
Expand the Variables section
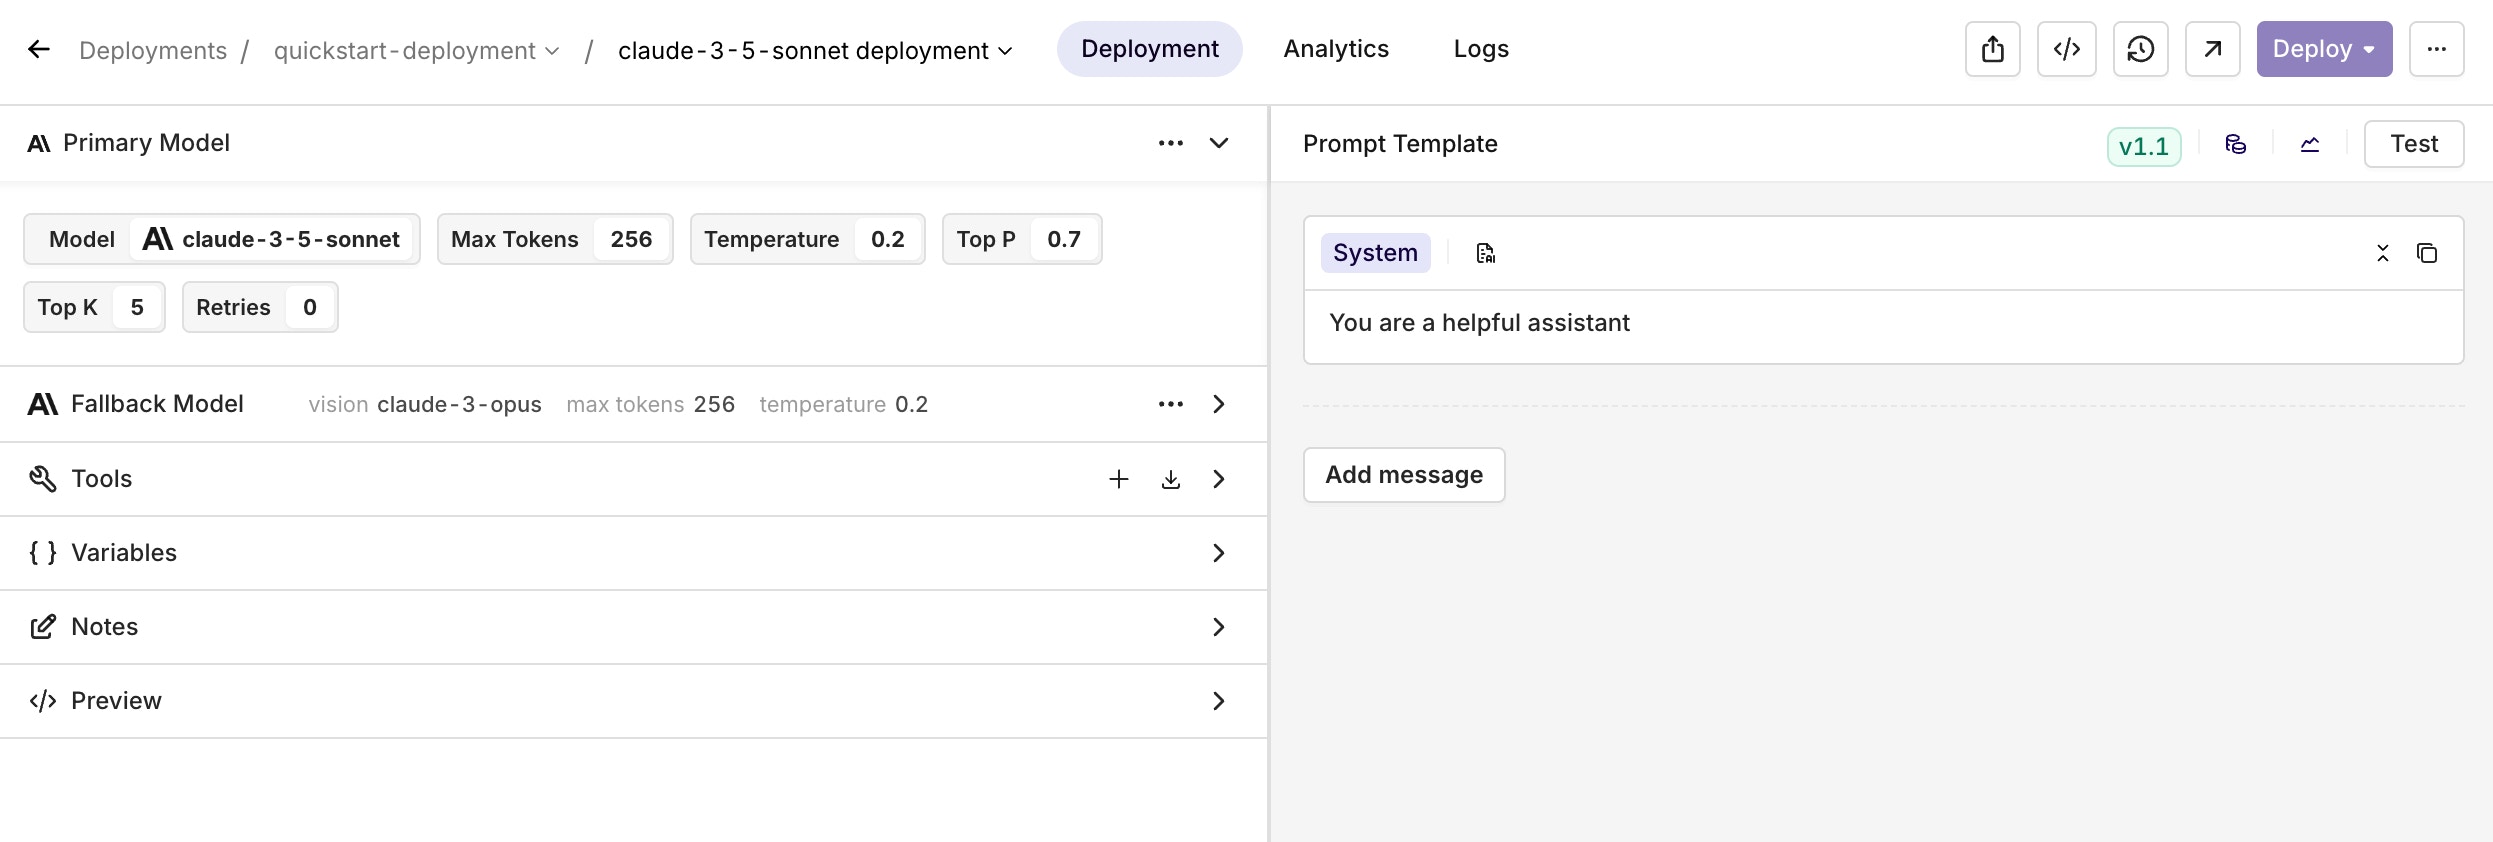(x=1218, y=553)
